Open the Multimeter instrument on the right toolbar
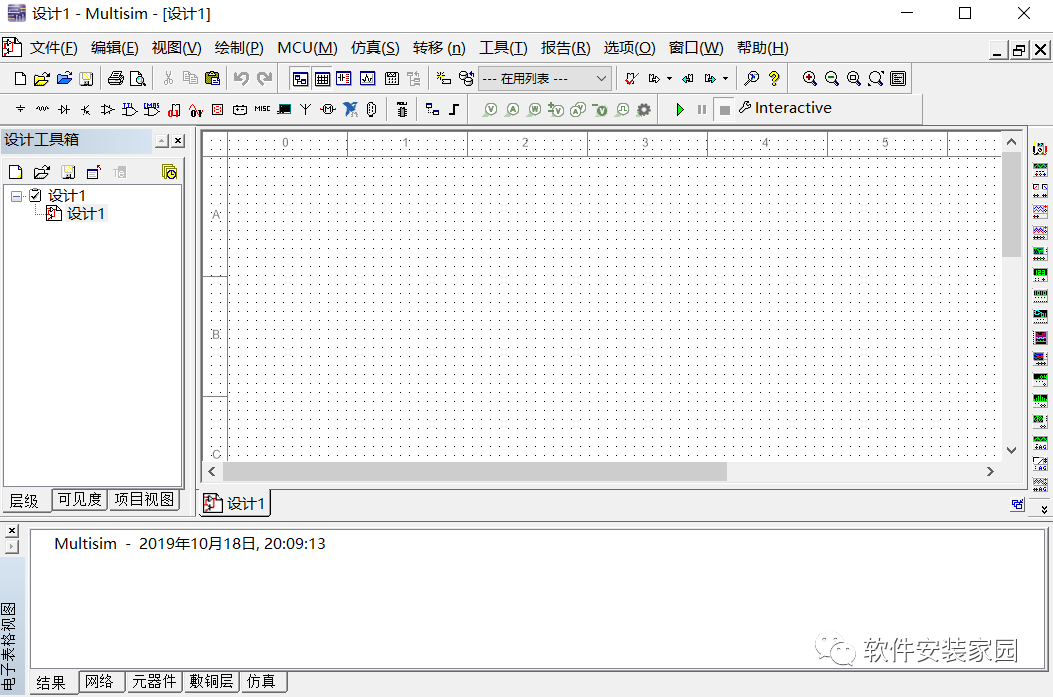1053x697 pixels. pyautogui.click(x=1040, y=147)
